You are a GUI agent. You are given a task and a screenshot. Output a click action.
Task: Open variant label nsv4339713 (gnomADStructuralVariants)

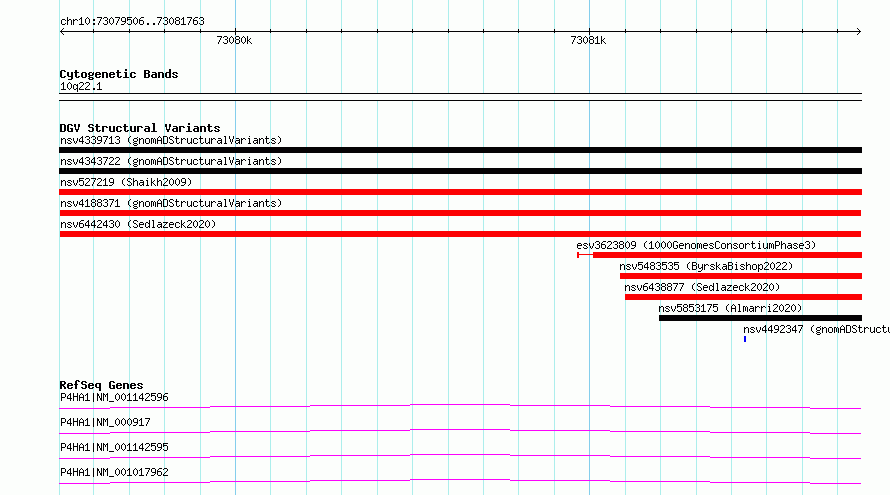click(171, 140)
